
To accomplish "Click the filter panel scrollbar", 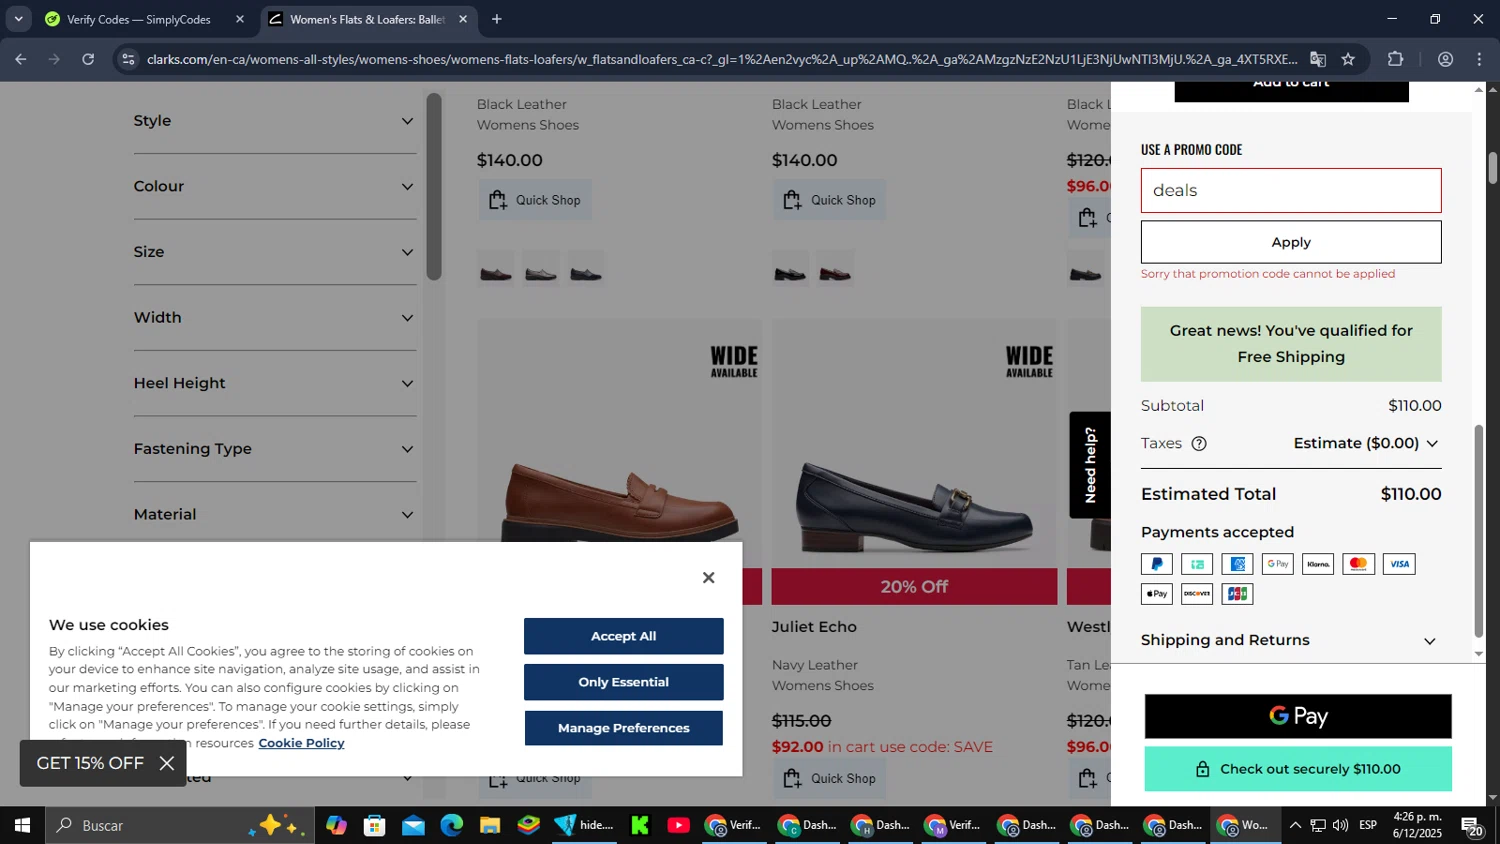I will pyautogui.click(x=434, y=186).
